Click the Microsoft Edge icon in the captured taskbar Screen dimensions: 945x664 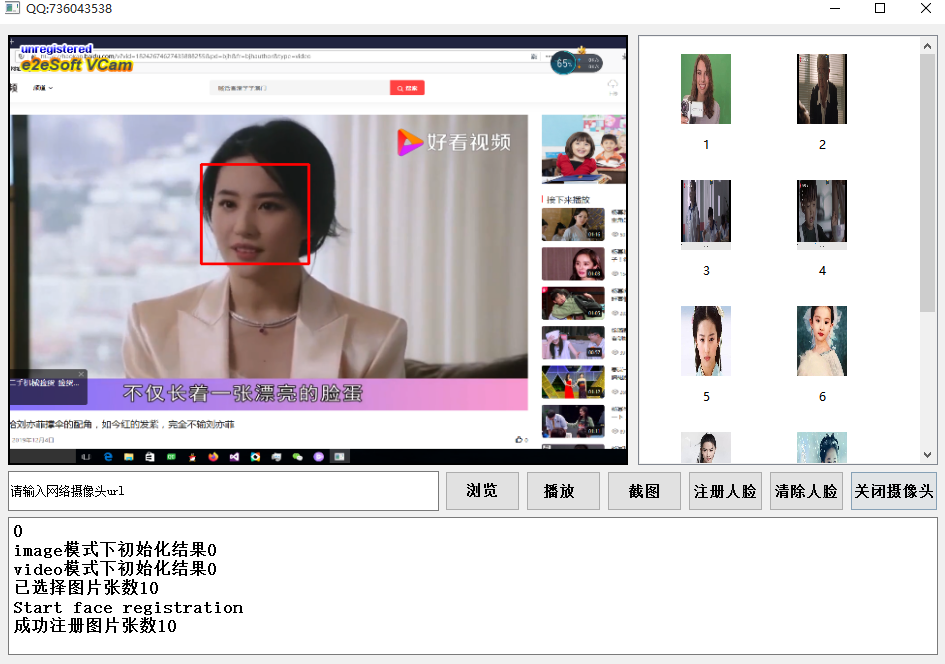[x=108, y=457]
